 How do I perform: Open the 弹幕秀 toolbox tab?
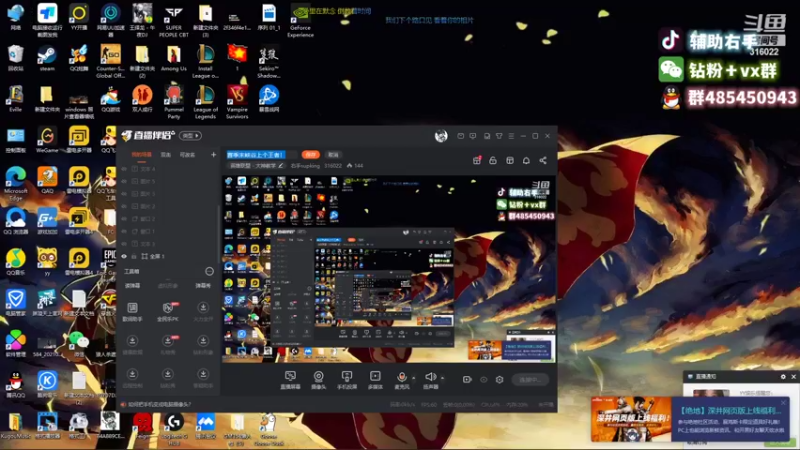pos(203,286)
